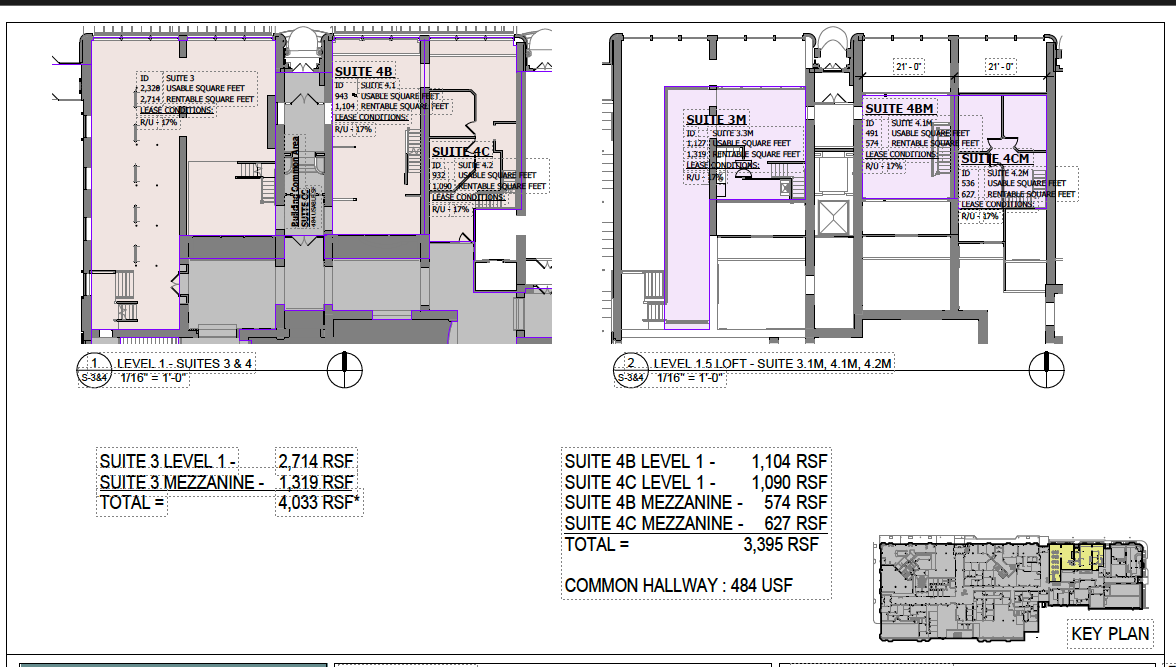
Task: Click the 'COMMON HALLWAY : 484 USF' note
Action: point(678,586)
